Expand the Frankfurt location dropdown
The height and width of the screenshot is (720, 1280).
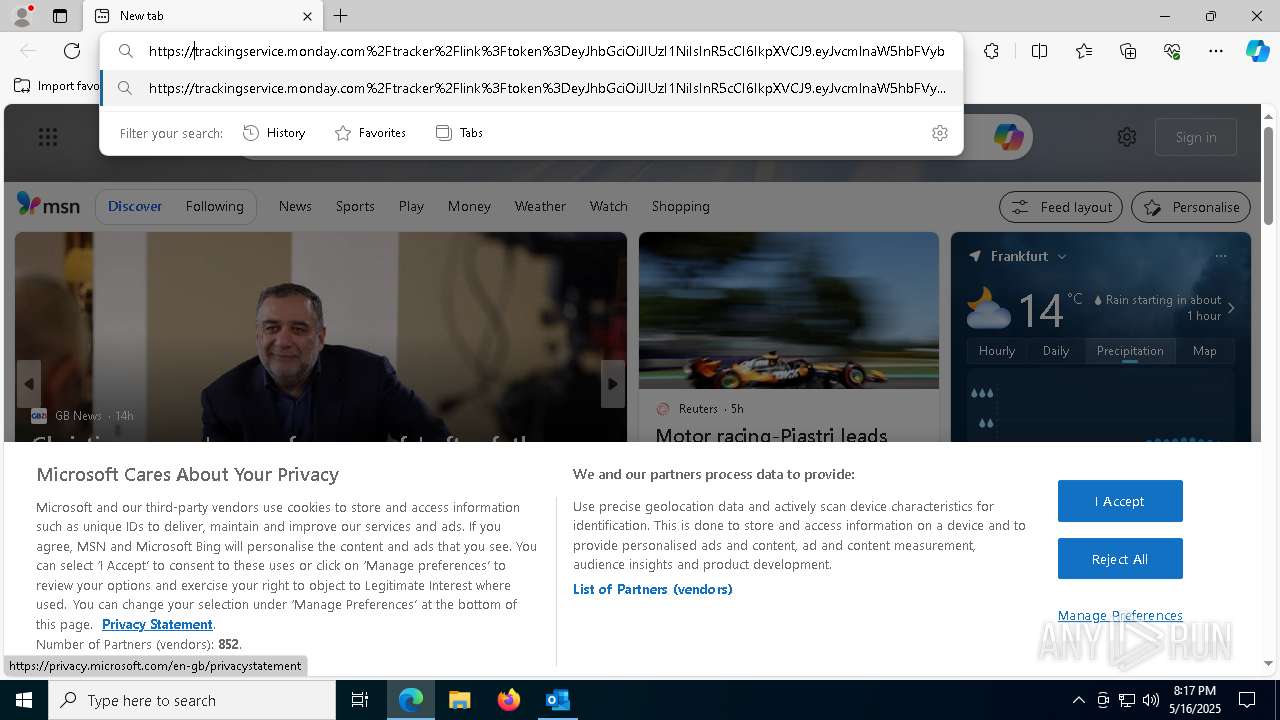click(1062, 256)
